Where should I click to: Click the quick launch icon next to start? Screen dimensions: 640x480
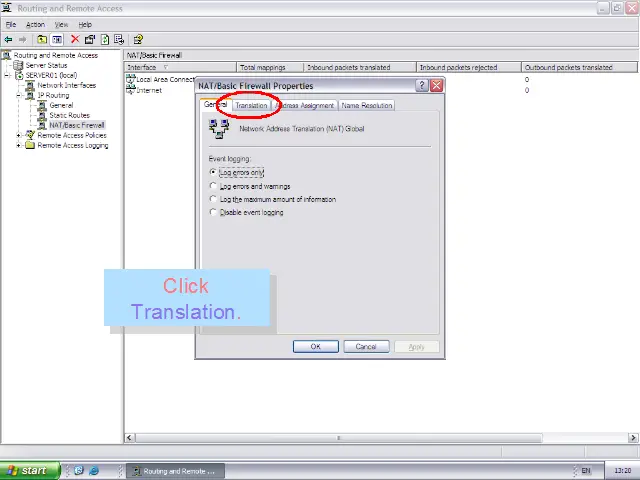pos(79,471)
